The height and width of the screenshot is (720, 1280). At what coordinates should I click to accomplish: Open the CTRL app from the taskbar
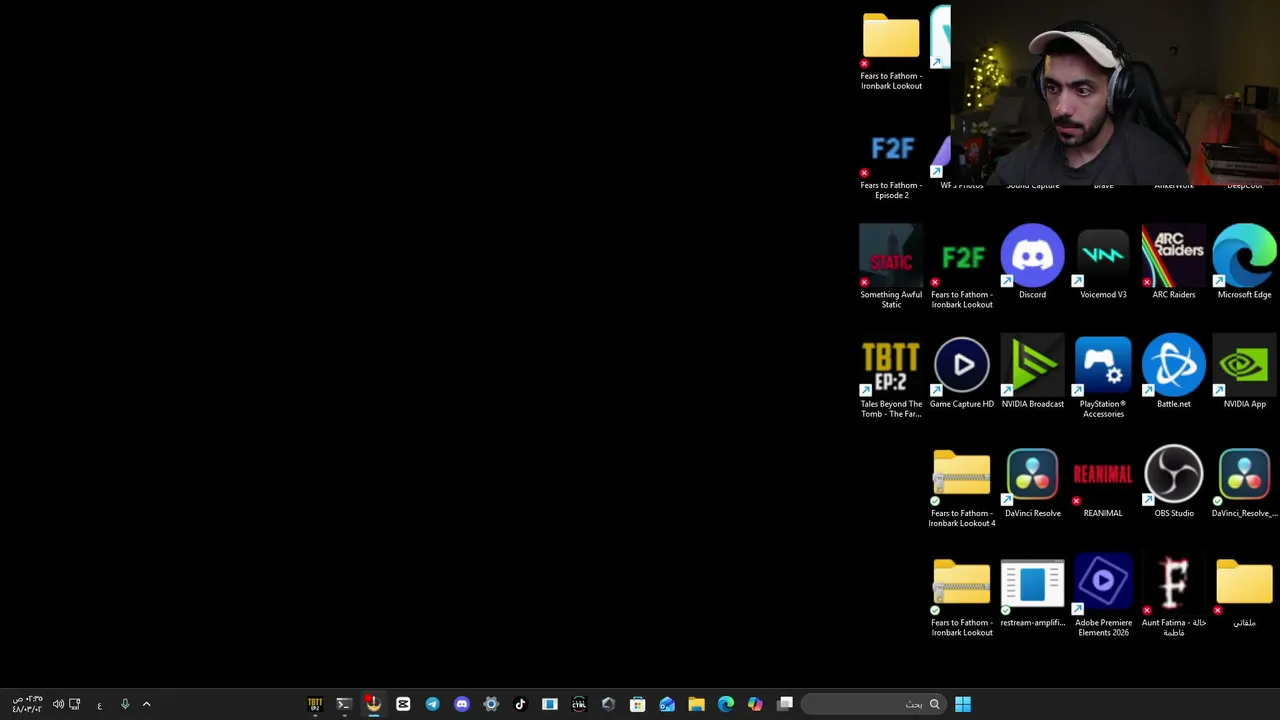(x=579, y=704)
